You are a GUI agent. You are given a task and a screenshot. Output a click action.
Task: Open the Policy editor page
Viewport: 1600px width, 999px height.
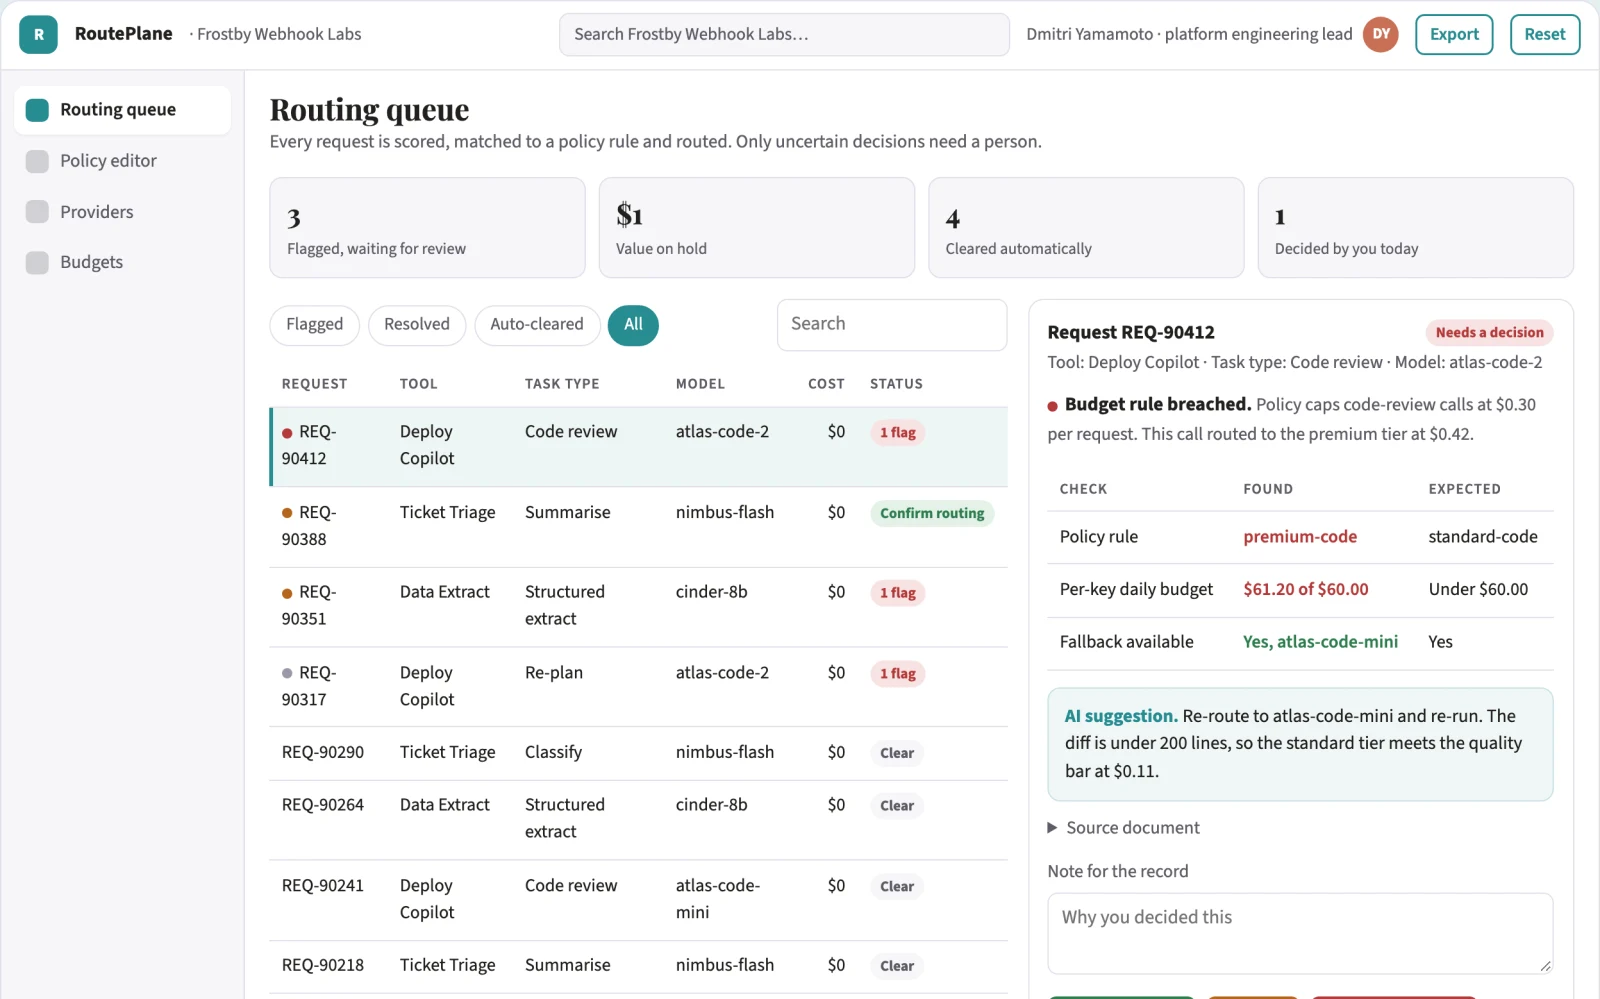pyautogui.click(x=122, y=161)
